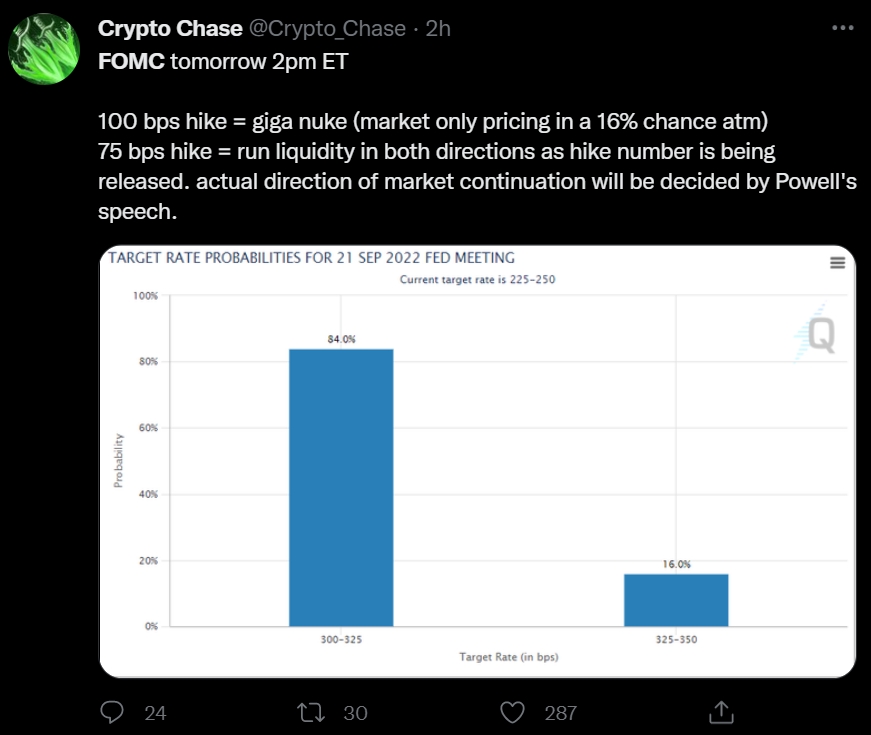The height and width of the screenshot is (735, 871).
Task: Open the @Crypto_Chase handle link
Action: (x=327, y=28)
